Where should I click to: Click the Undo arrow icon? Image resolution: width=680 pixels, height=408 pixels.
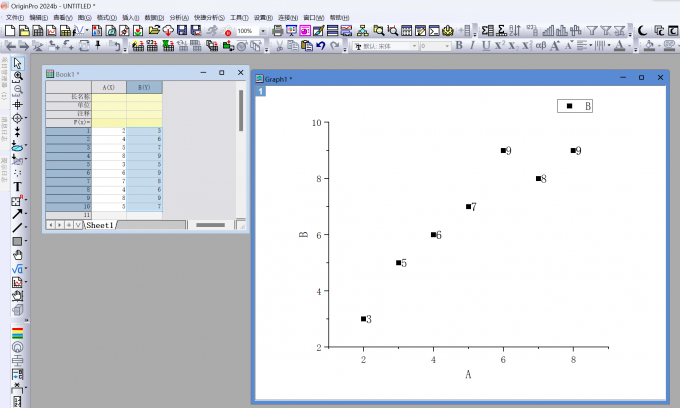(x=320, y=46)
